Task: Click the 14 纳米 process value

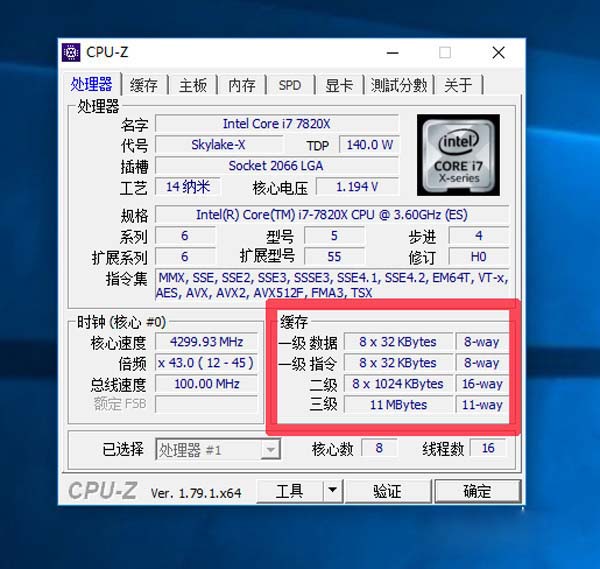Action: tap(188, 187)
